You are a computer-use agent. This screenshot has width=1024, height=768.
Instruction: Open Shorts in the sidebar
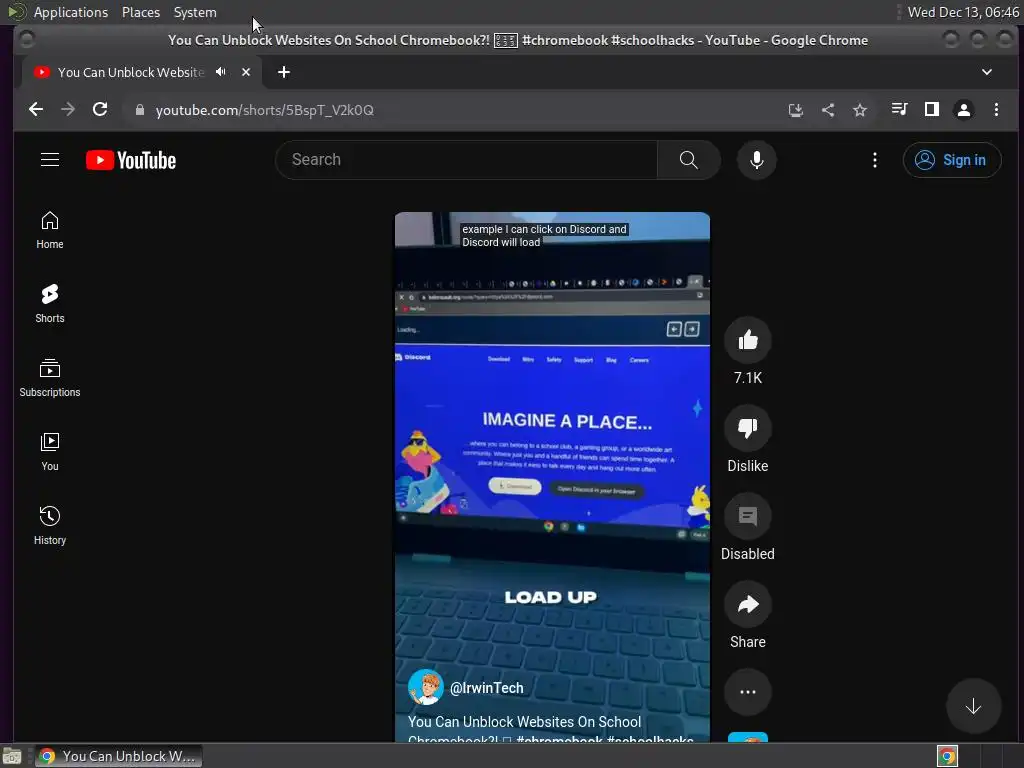(x=50, y=304)
